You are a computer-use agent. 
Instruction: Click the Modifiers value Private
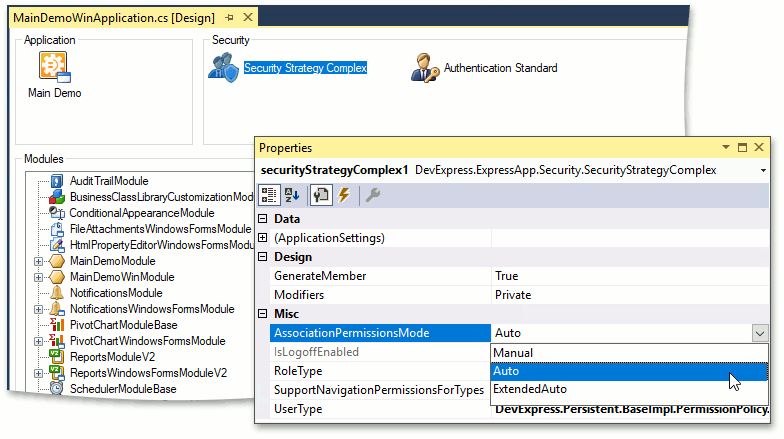(513, 295)
